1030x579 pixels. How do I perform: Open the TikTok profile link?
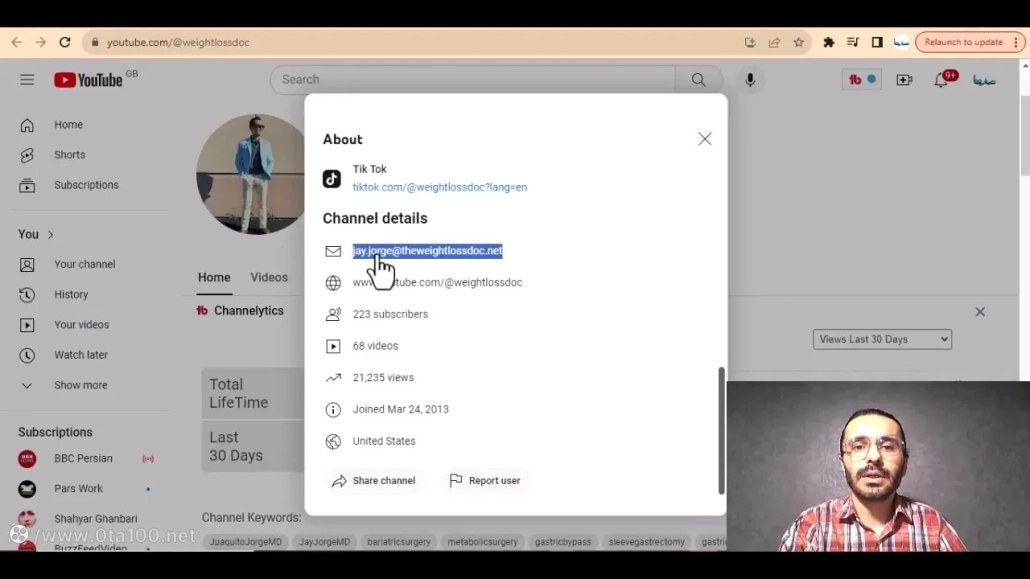[x=439, y=187]
